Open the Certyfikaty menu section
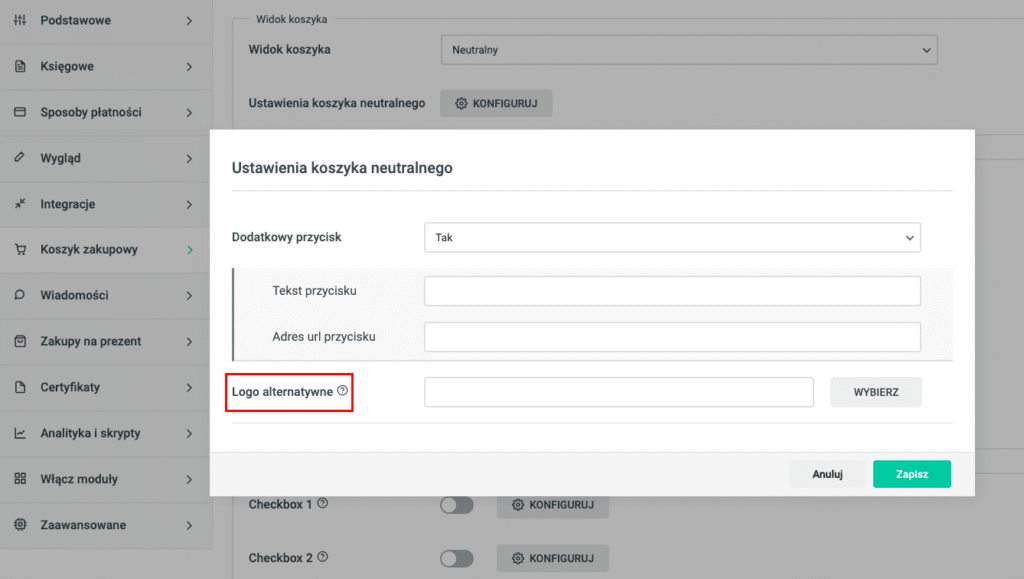The height and width of the screenshot is (579, 1024). click(106, 387)
